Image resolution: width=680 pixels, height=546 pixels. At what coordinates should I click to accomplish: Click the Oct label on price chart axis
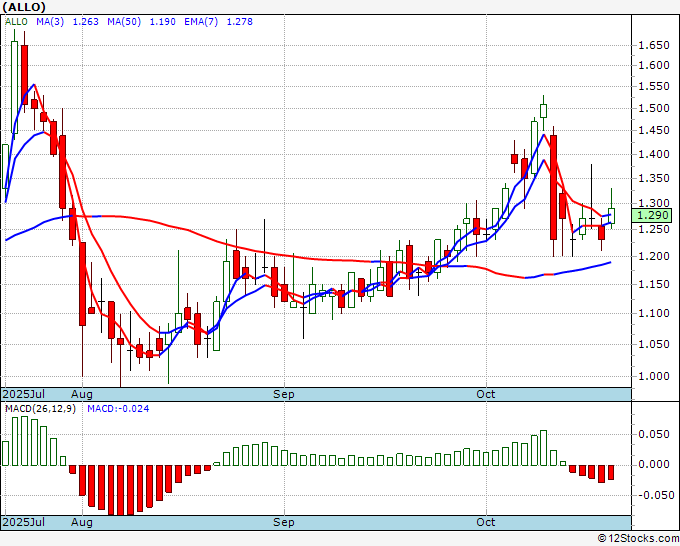pyautogui.click(x=486, y=394)
